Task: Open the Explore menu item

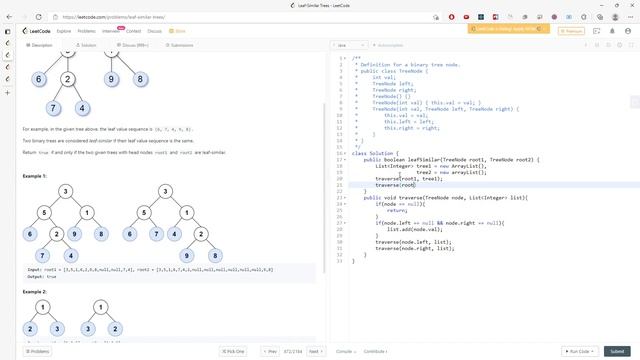Action: (x=64, y=31)
